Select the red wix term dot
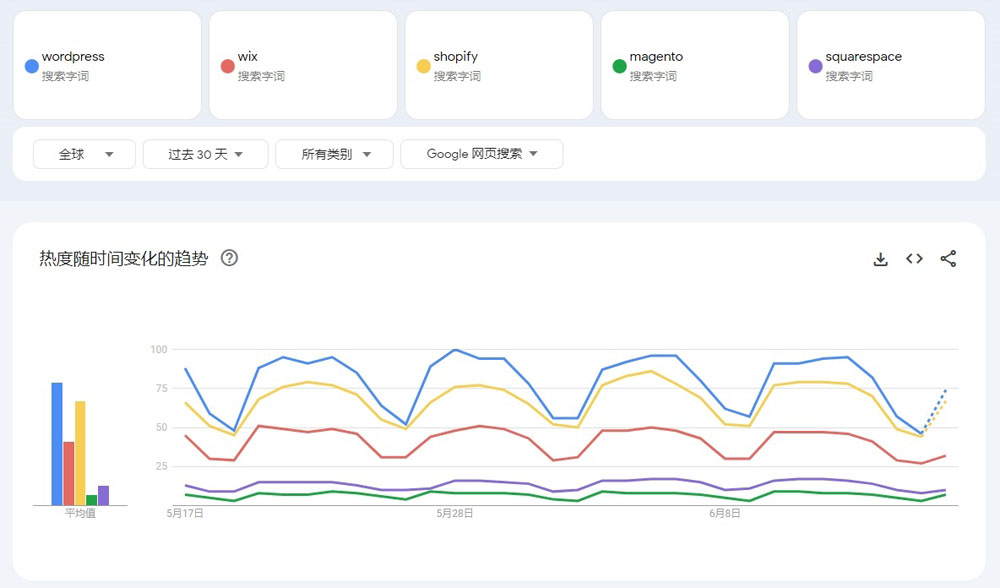This screenshot has height=588, width=1000. tap(228, 66)
